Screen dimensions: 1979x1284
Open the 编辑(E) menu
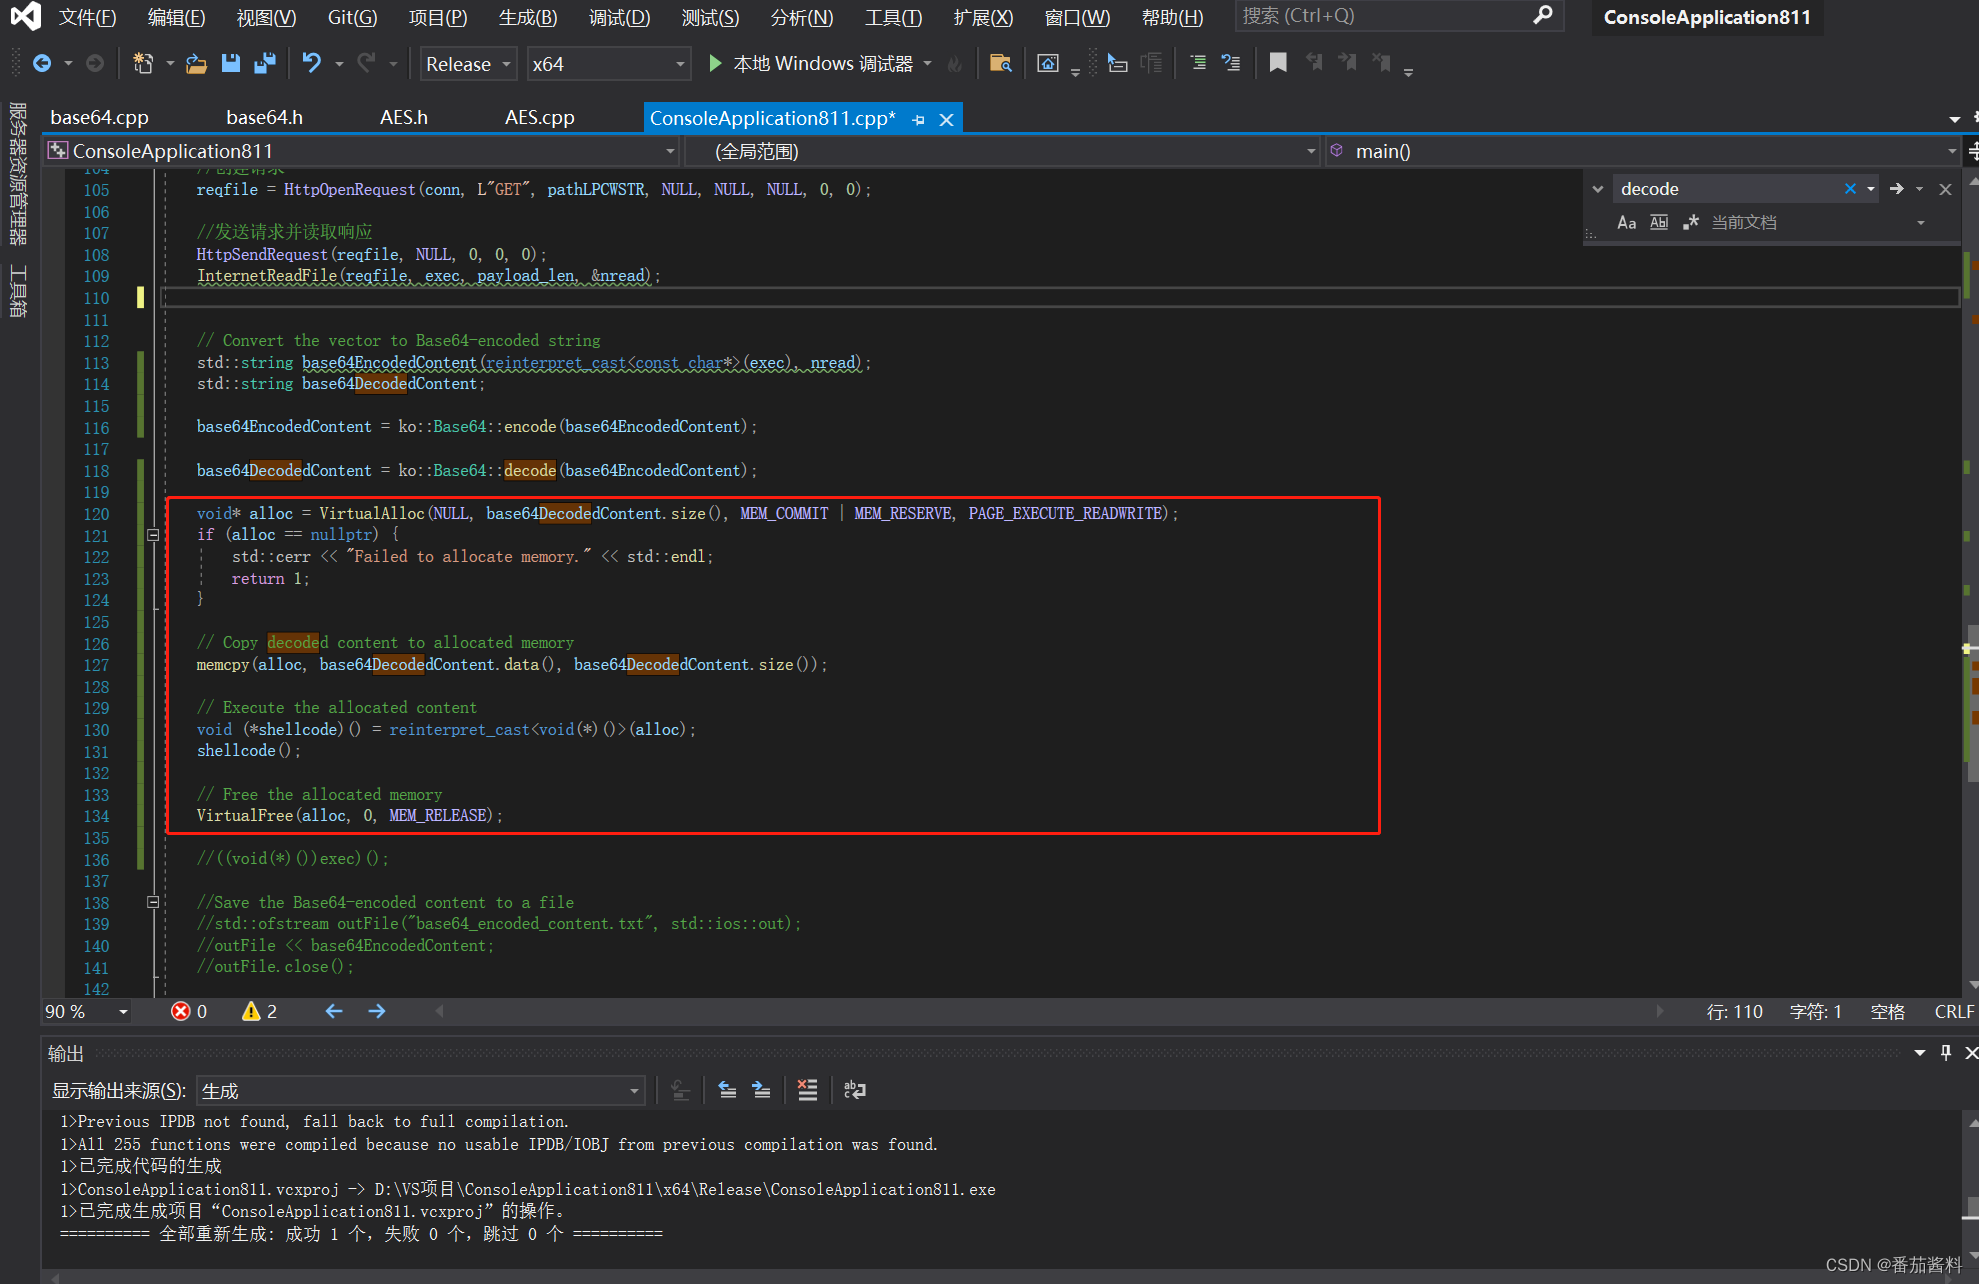point(176,17)
